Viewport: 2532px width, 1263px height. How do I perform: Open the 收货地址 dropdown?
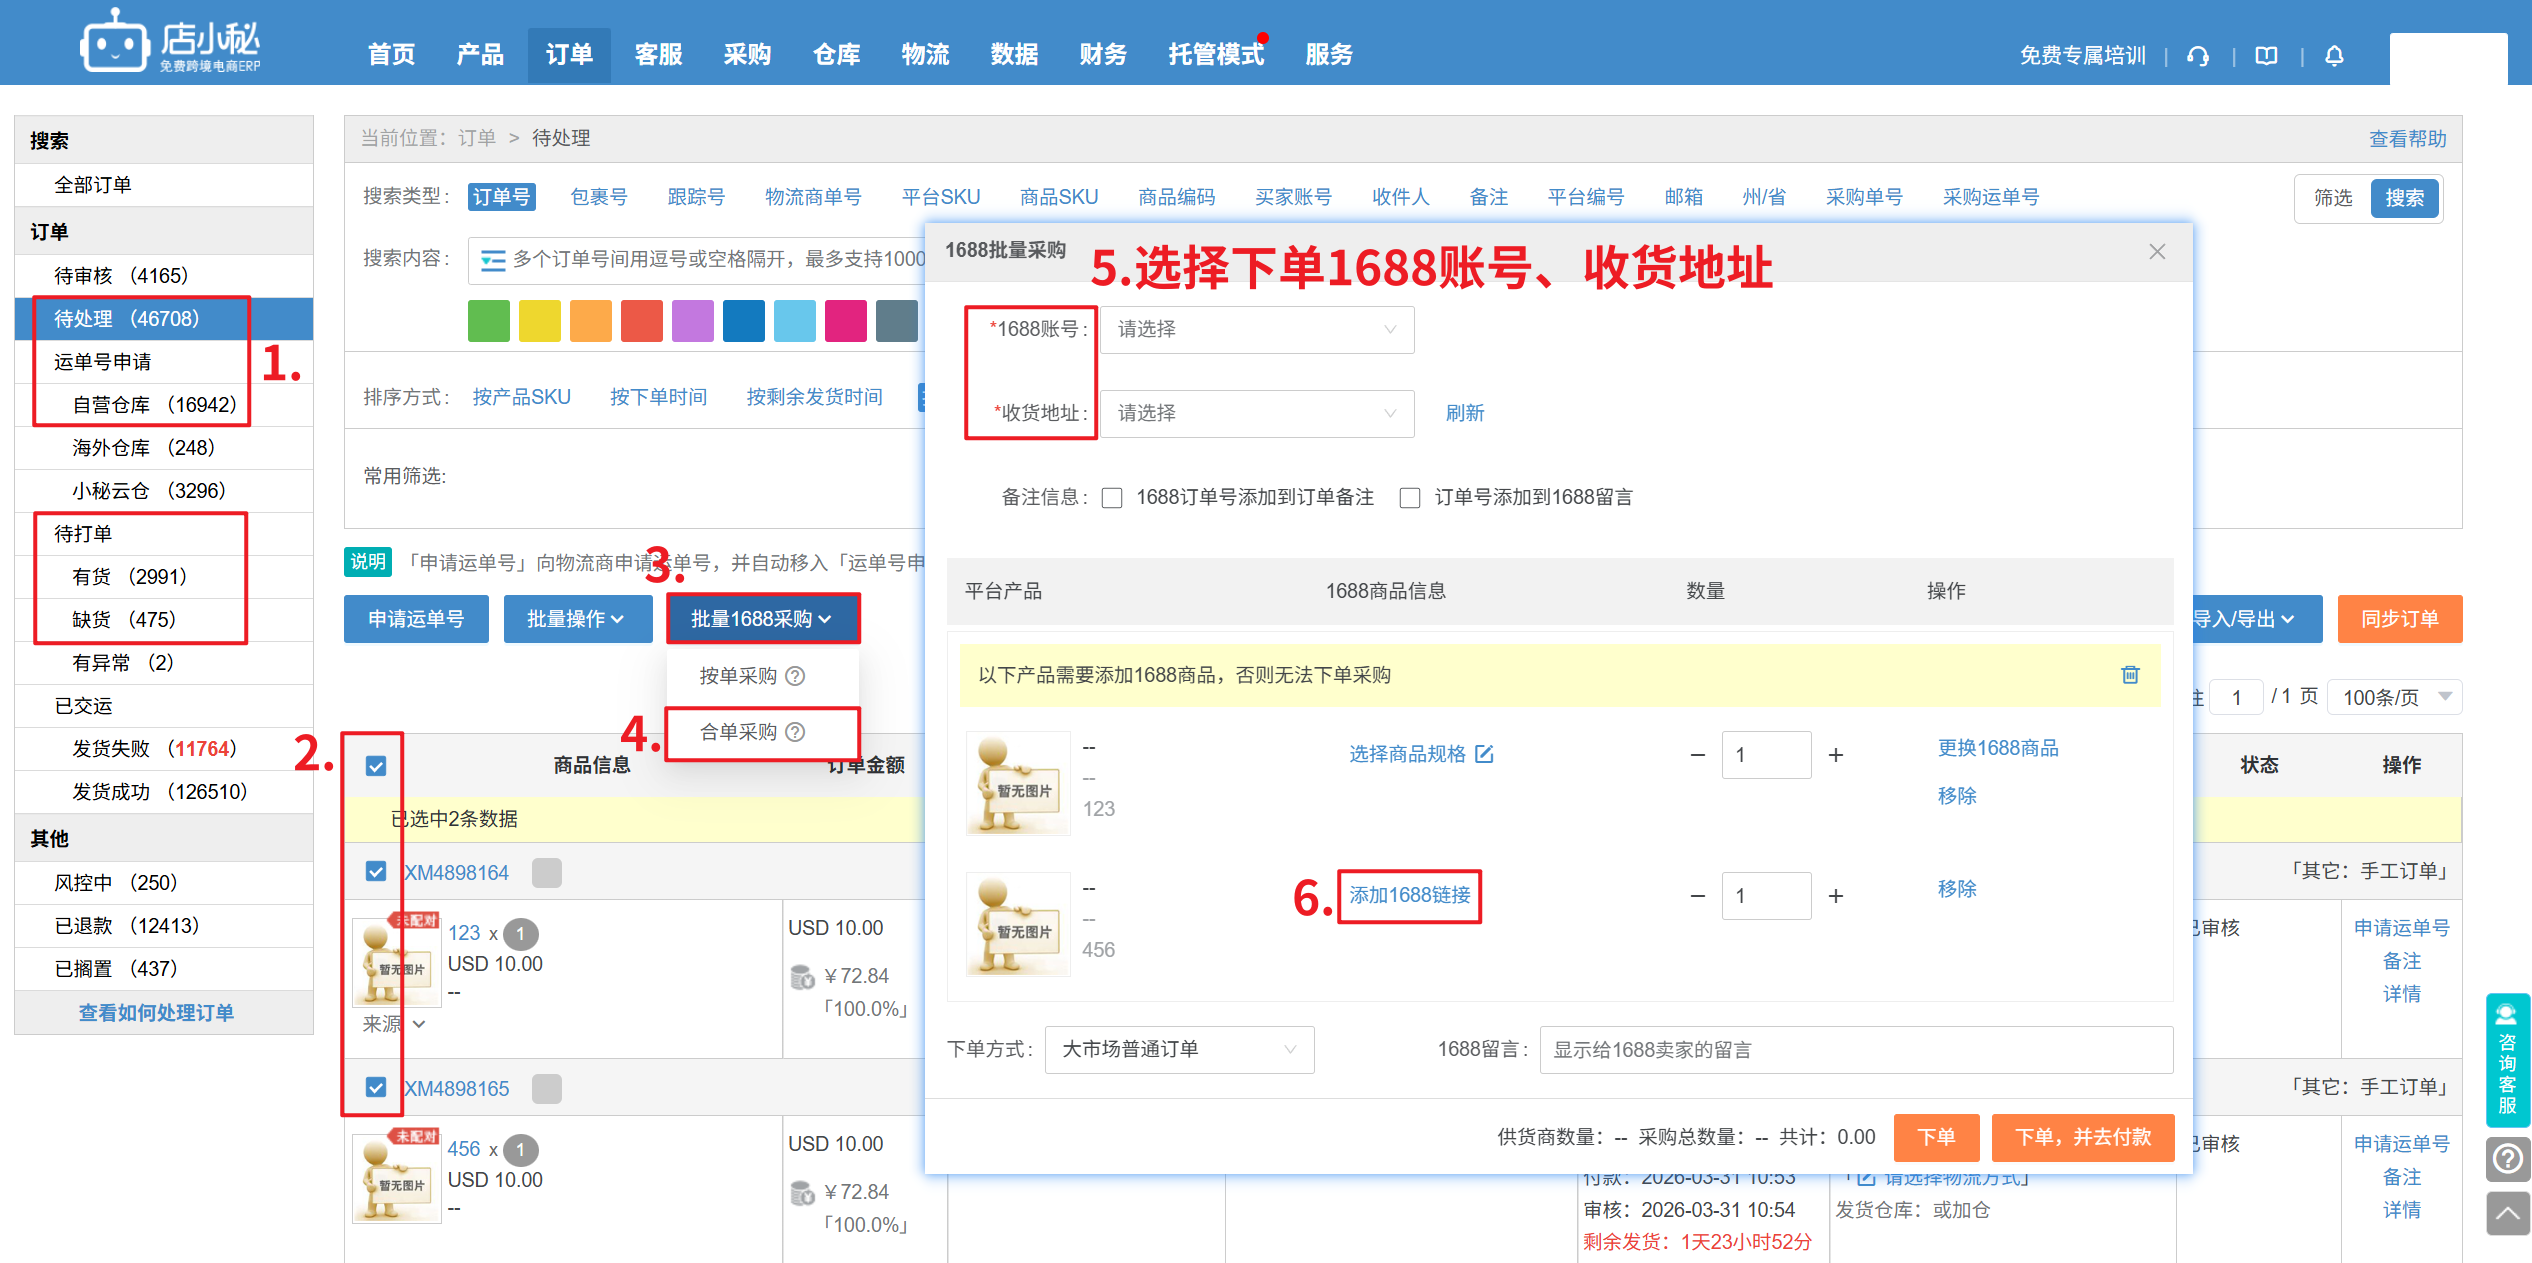[1256, 414]
